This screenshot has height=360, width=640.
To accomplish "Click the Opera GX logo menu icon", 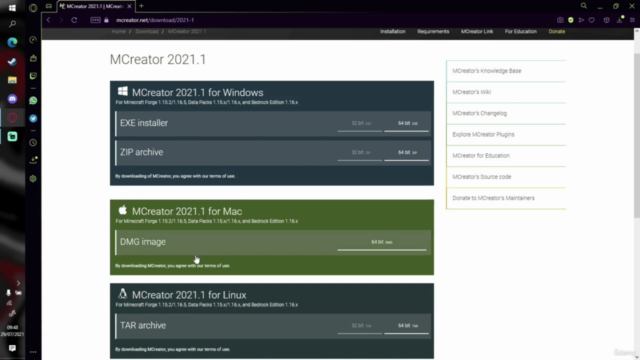I will [33, 7].
